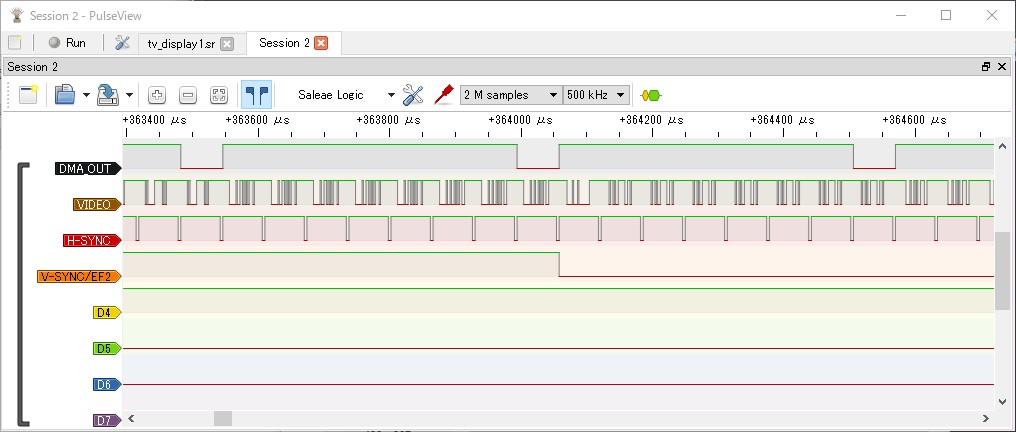Click the red probe channels icon
The height and width of the screenshot is (432, 1016).
pyautogui.click(x=444, y=95)
